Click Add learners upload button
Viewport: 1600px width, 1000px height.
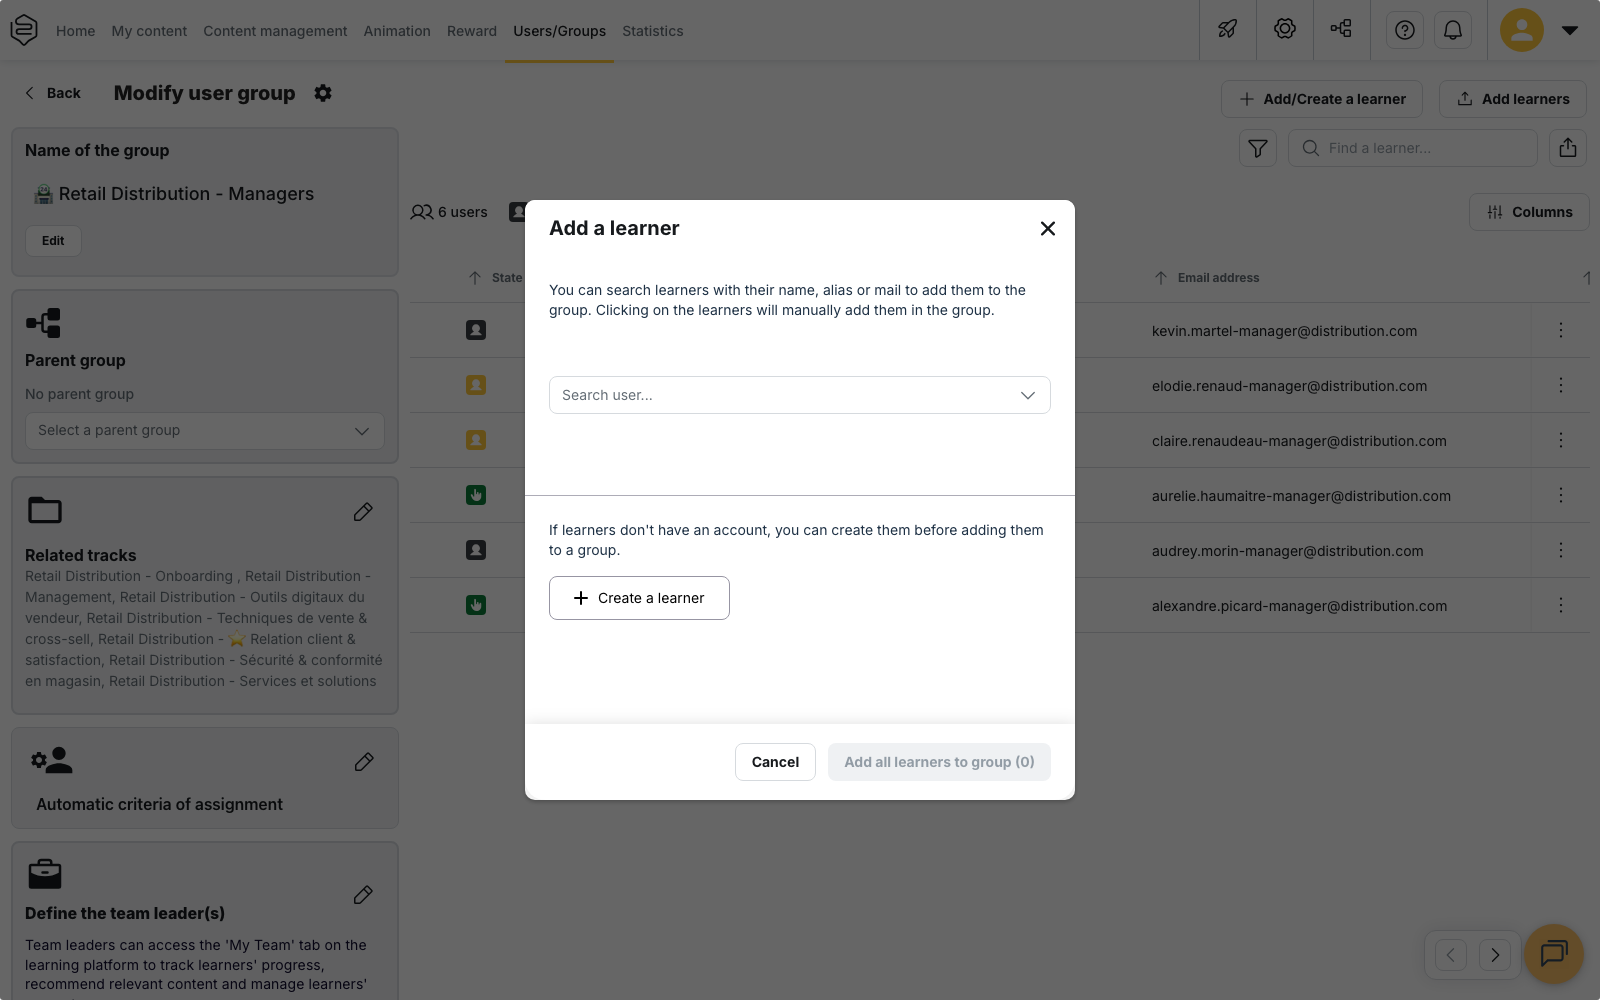coord(1513,99)
